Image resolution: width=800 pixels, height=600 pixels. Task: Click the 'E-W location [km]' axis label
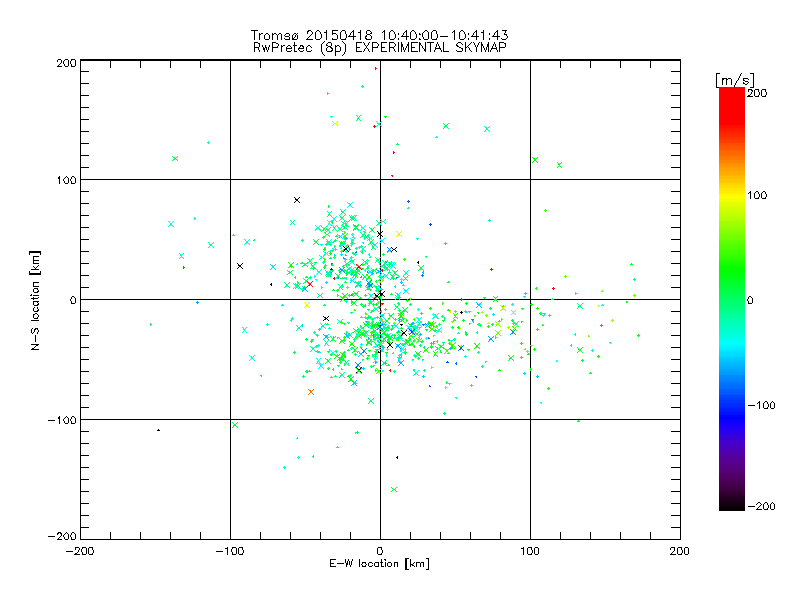(379, 563)
